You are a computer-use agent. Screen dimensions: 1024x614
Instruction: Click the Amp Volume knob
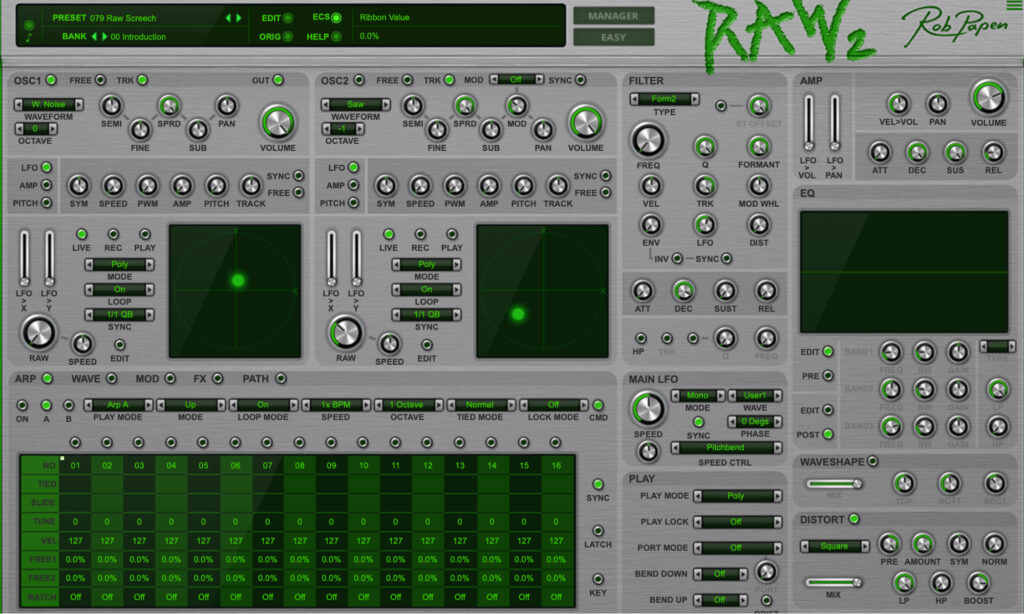click(988, 98)
